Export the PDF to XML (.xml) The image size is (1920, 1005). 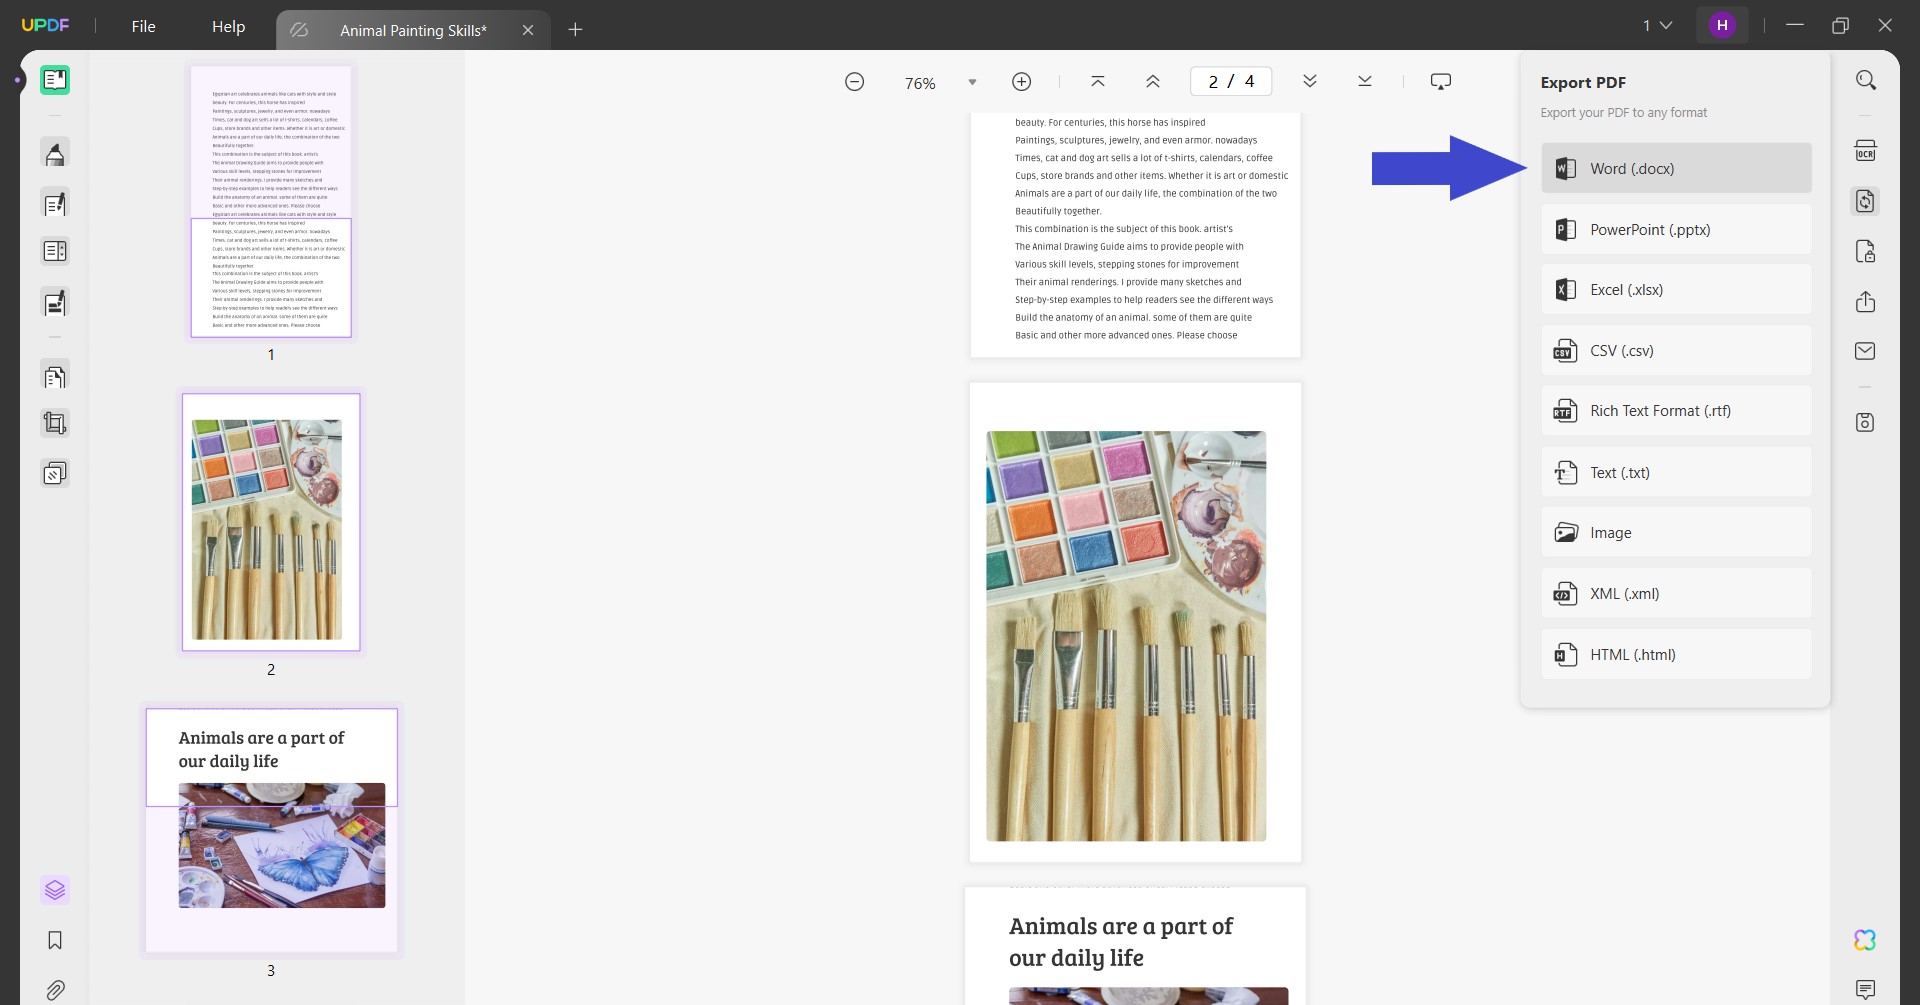click(x=1676, y=593)
